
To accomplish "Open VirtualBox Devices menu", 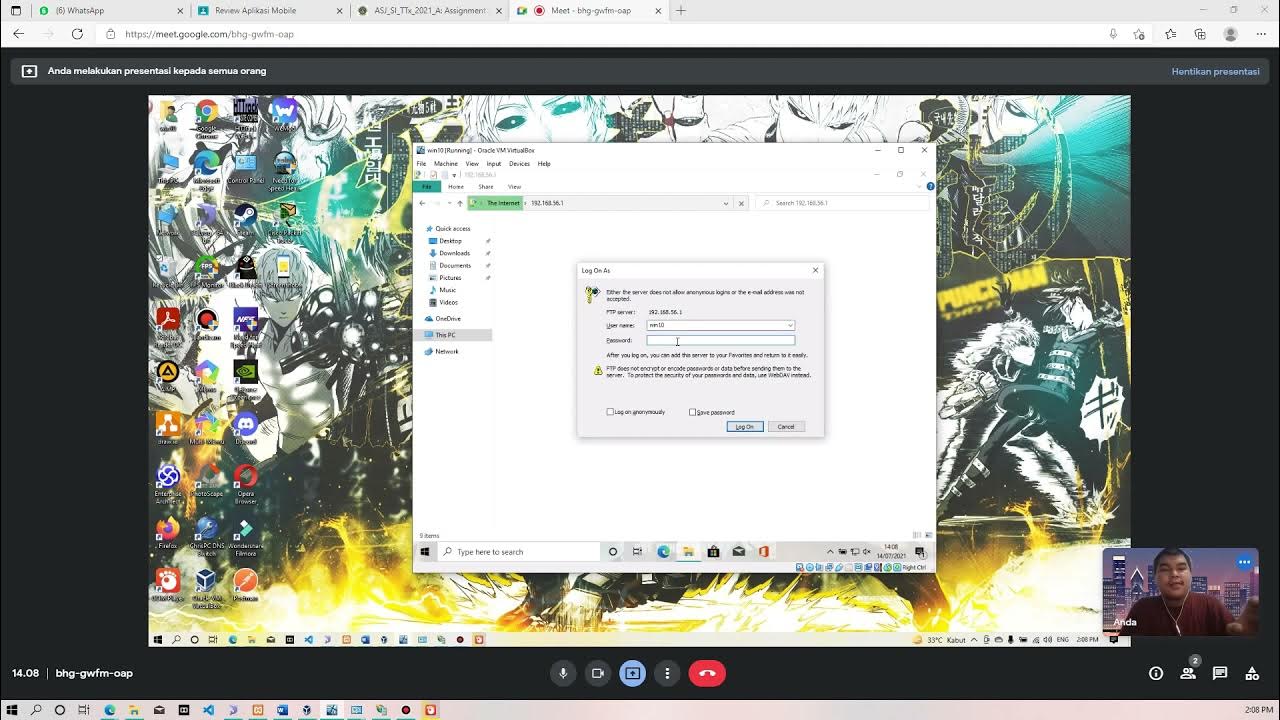I will click(x=519, y=163).
